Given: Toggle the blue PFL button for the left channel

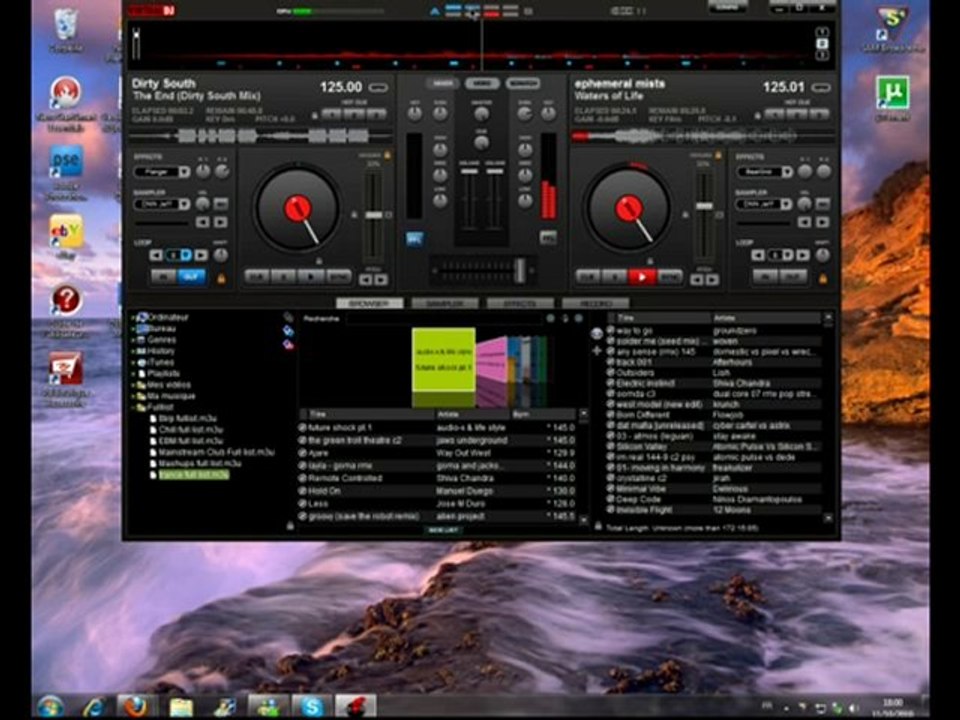Looking at the screenshot, I should tap(414, 238).
